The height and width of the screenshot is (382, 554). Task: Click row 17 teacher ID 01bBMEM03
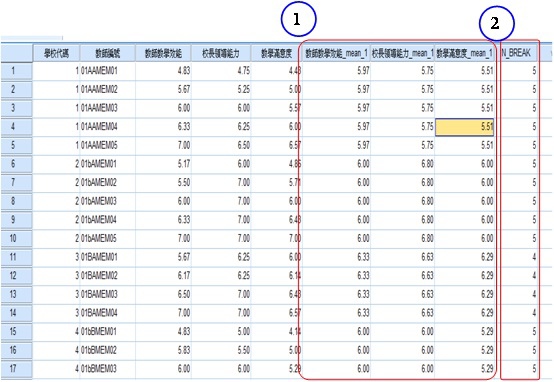pyautogui.click(x=108, y=369)
